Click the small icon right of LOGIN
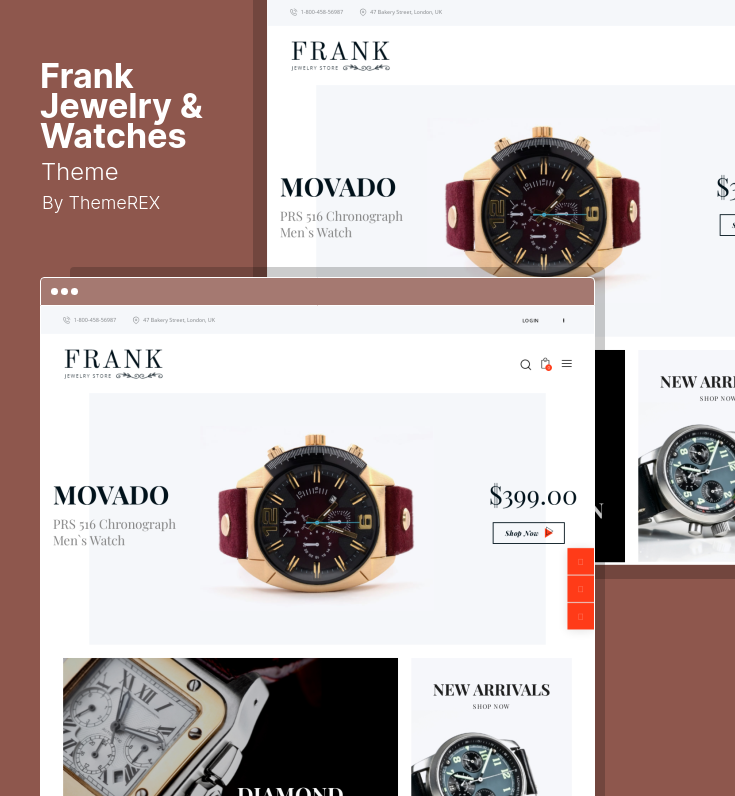This screenshot has height=796, width=735. pos(563,320)
